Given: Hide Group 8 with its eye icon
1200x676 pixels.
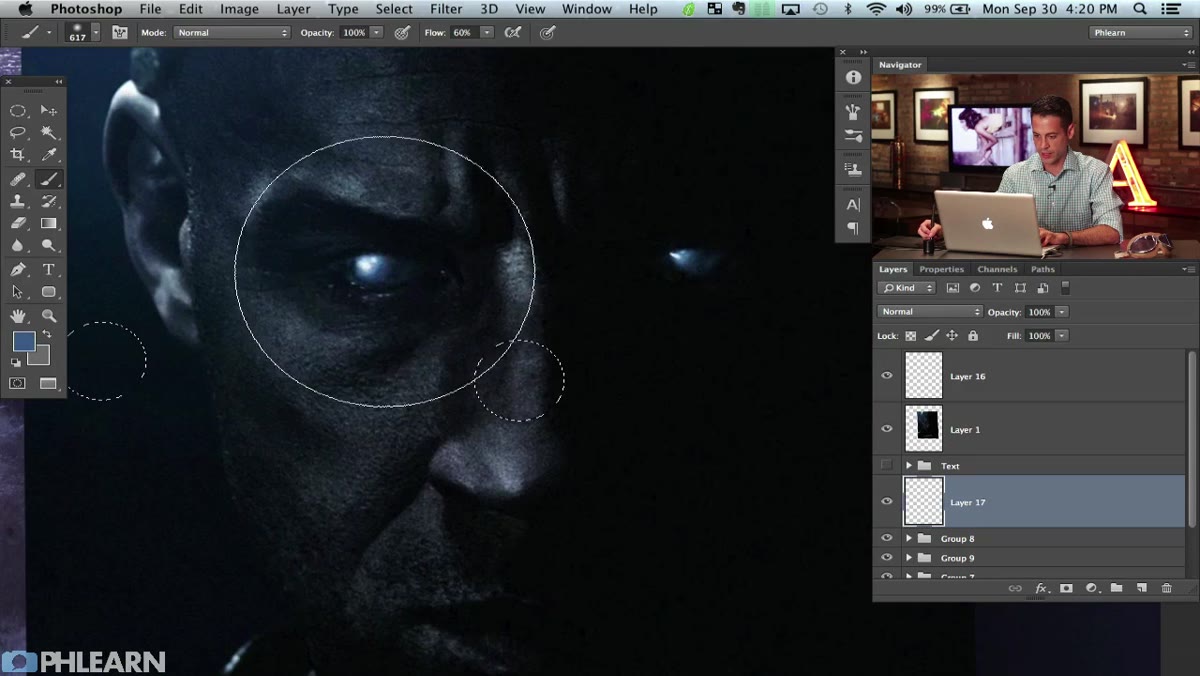Looking at the screenshot, I should 886,538.
